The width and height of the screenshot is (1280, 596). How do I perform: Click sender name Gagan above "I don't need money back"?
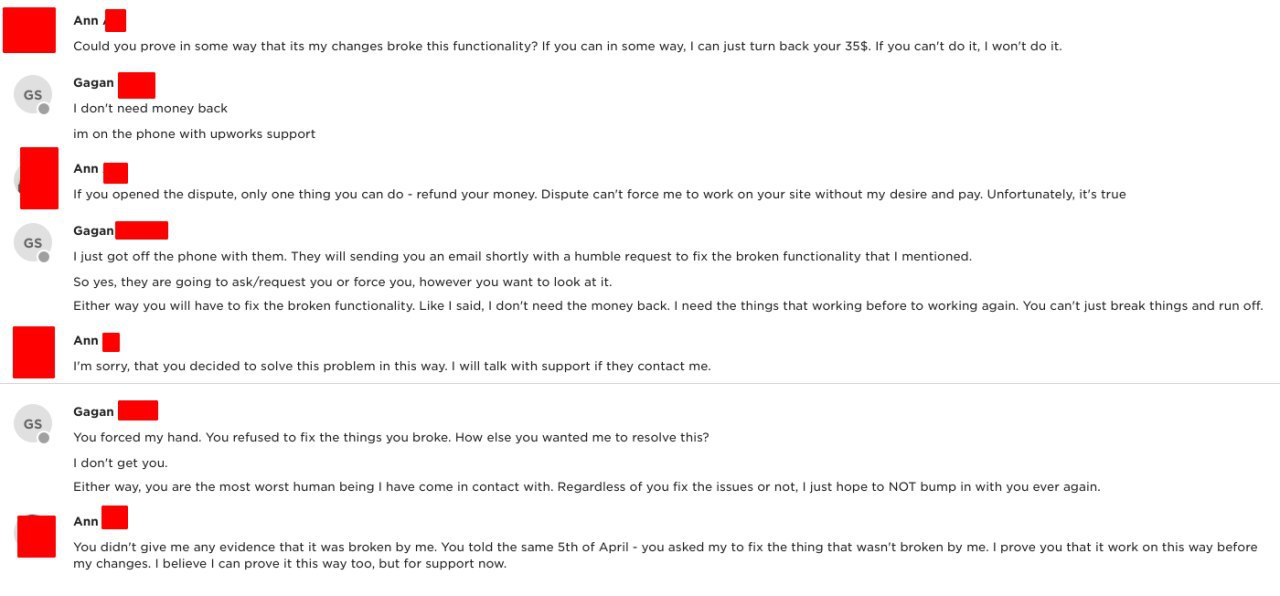pyautogui.click(x=94, y=83)
